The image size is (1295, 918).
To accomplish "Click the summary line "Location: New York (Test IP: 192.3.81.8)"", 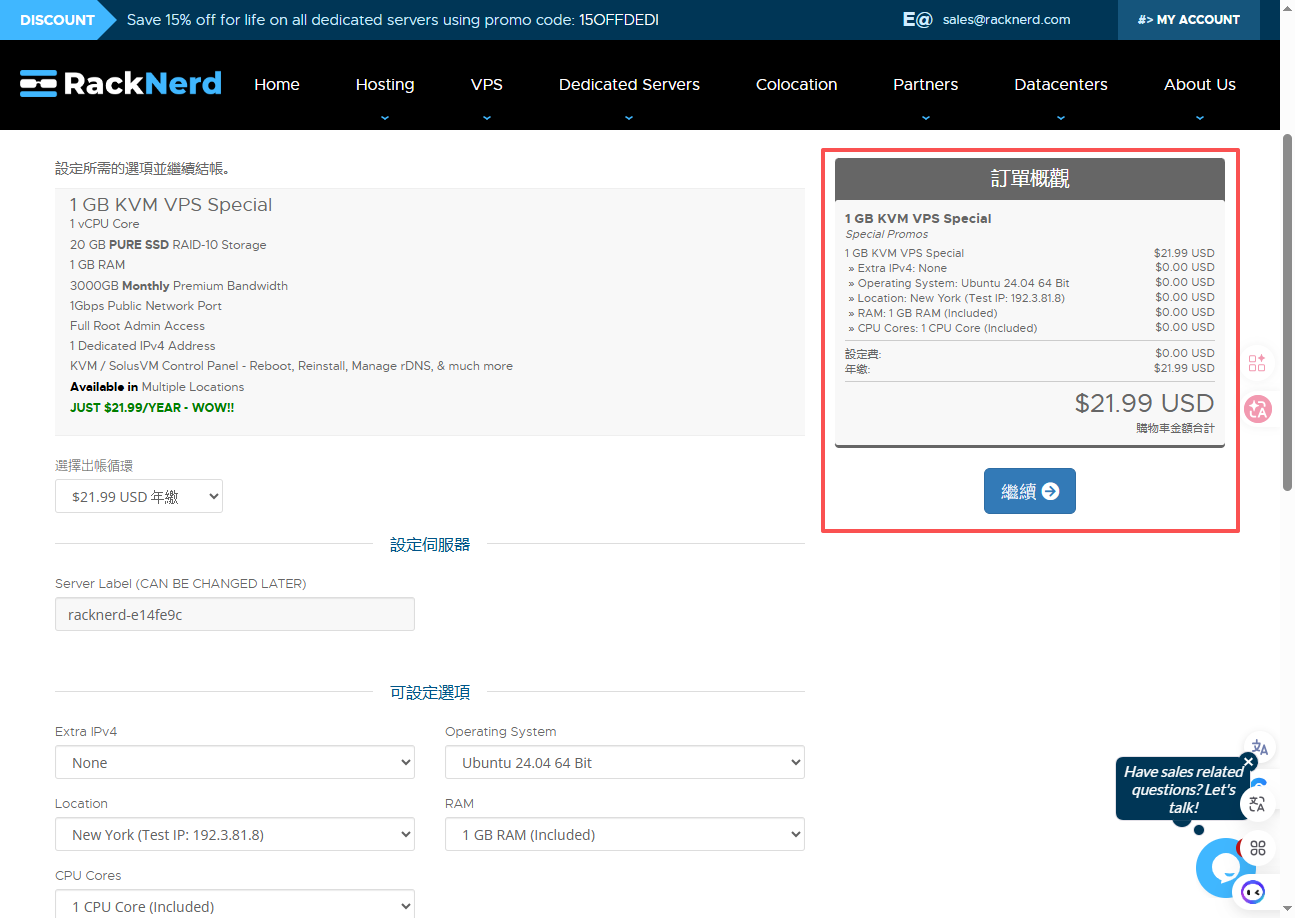I will tap(956, 298).
